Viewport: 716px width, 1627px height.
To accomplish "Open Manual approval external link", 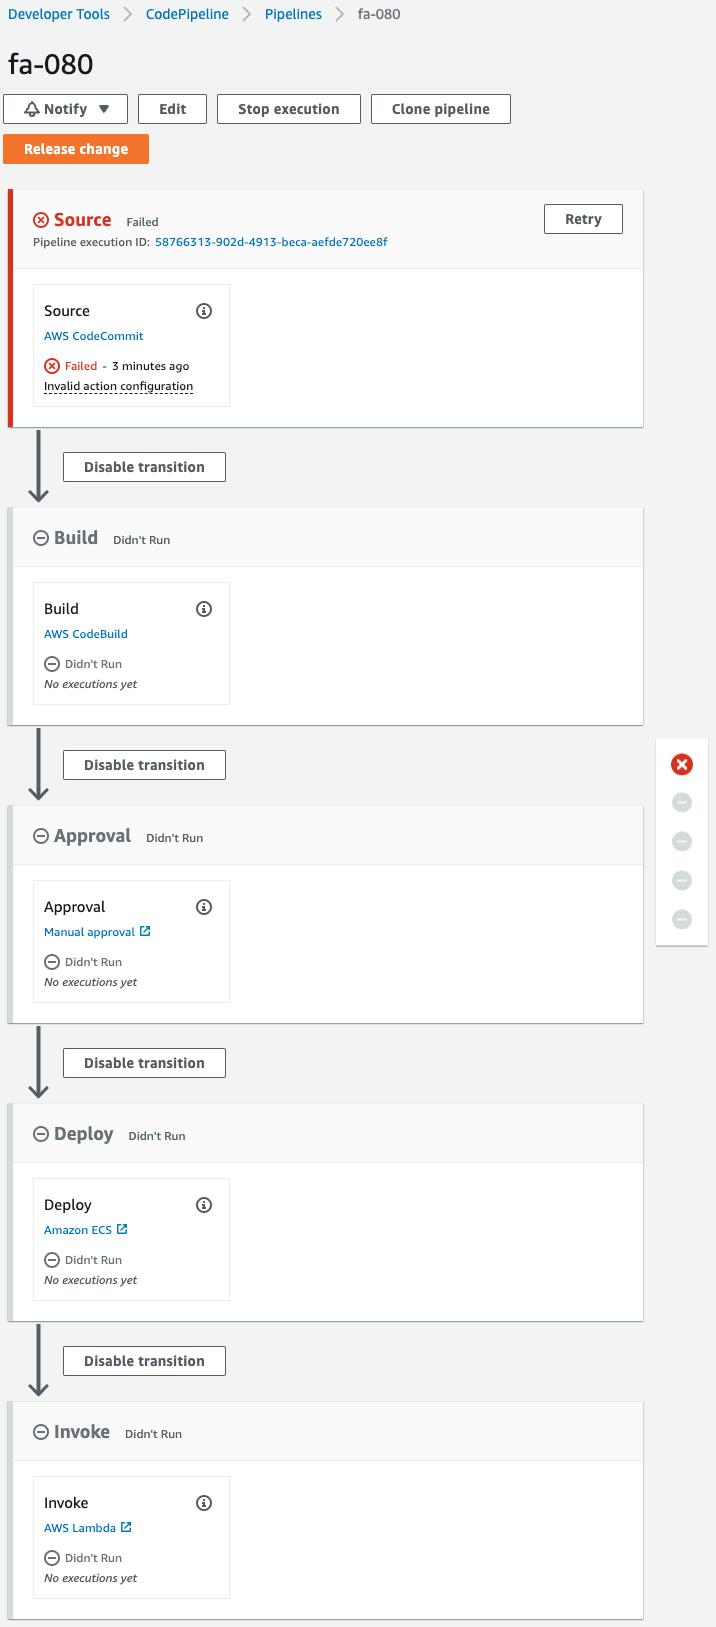I will point(97,932).
